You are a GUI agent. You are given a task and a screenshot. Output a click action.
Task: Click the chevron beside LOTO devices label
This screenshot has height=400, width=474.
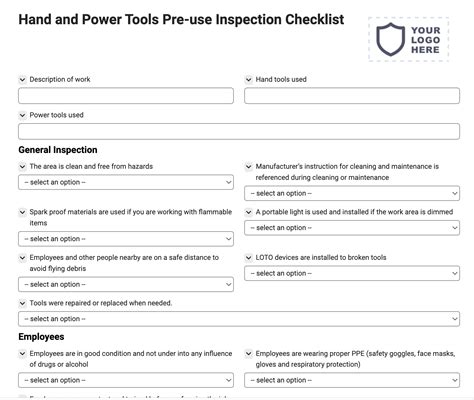(x=248, y=258)
